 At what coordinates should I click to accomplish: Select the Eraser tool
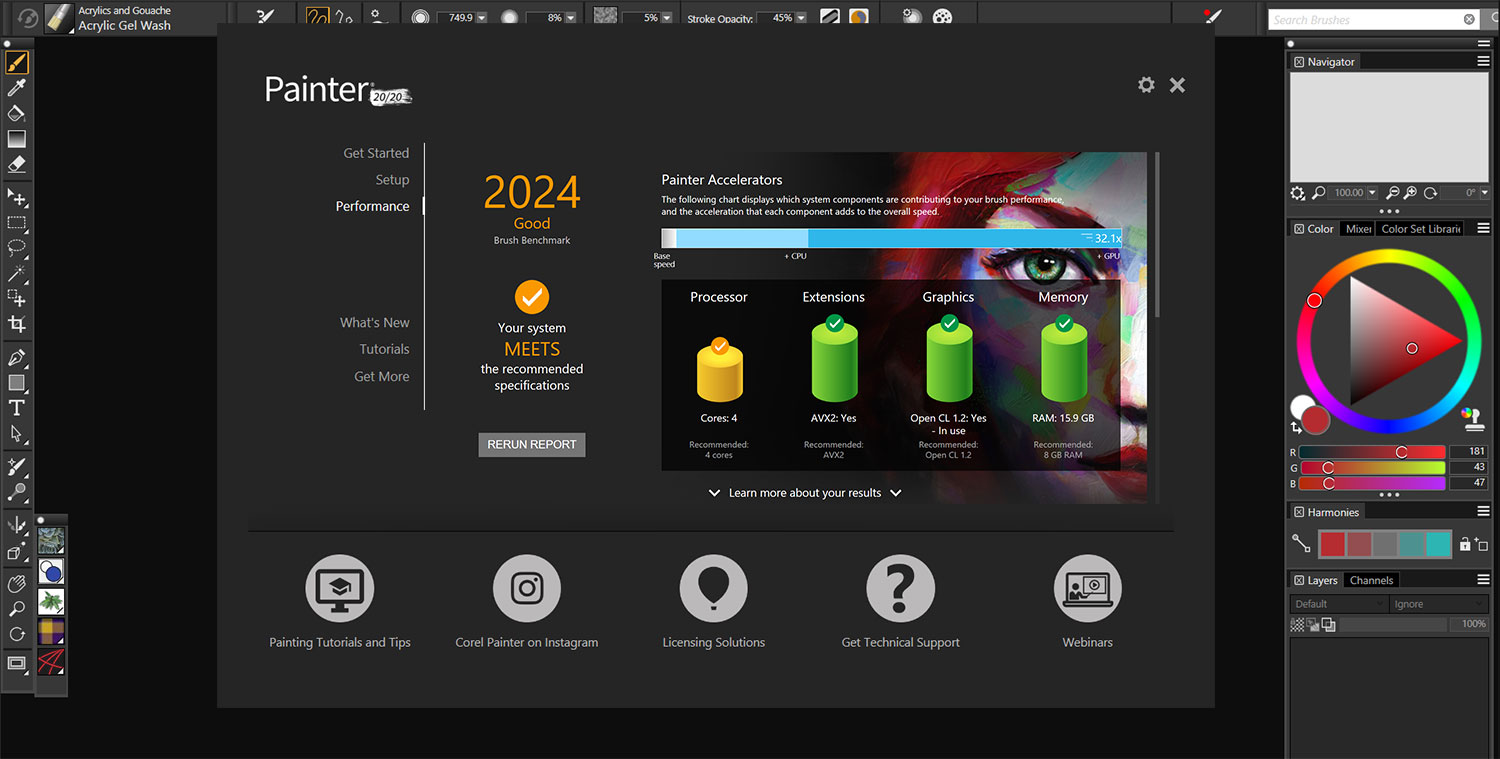tap(17, 165)
